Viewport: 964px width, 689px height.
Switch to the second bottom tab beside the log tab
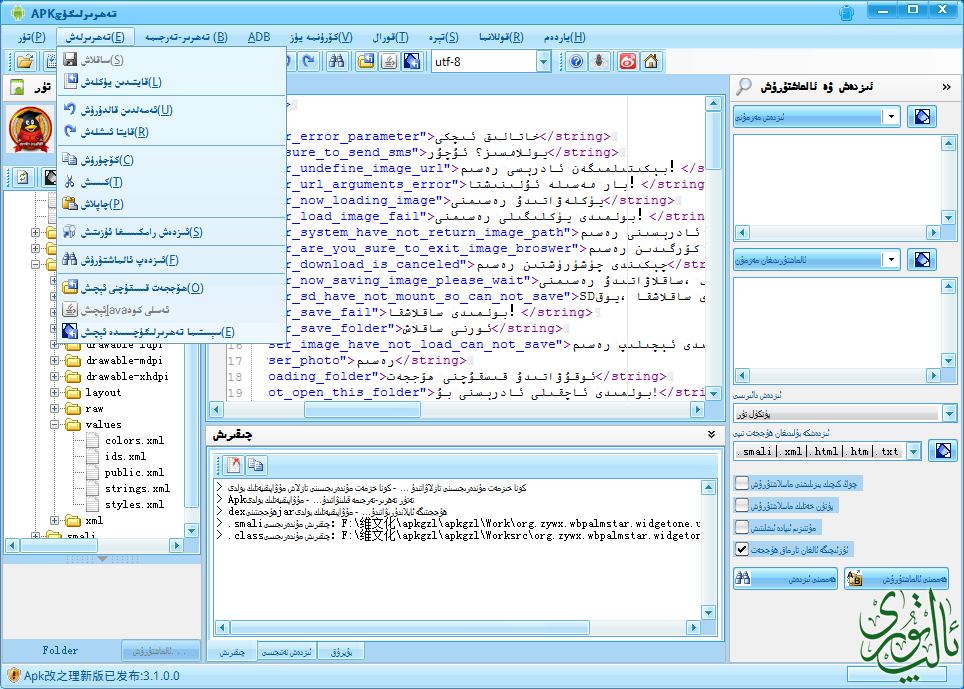(286, 652)
